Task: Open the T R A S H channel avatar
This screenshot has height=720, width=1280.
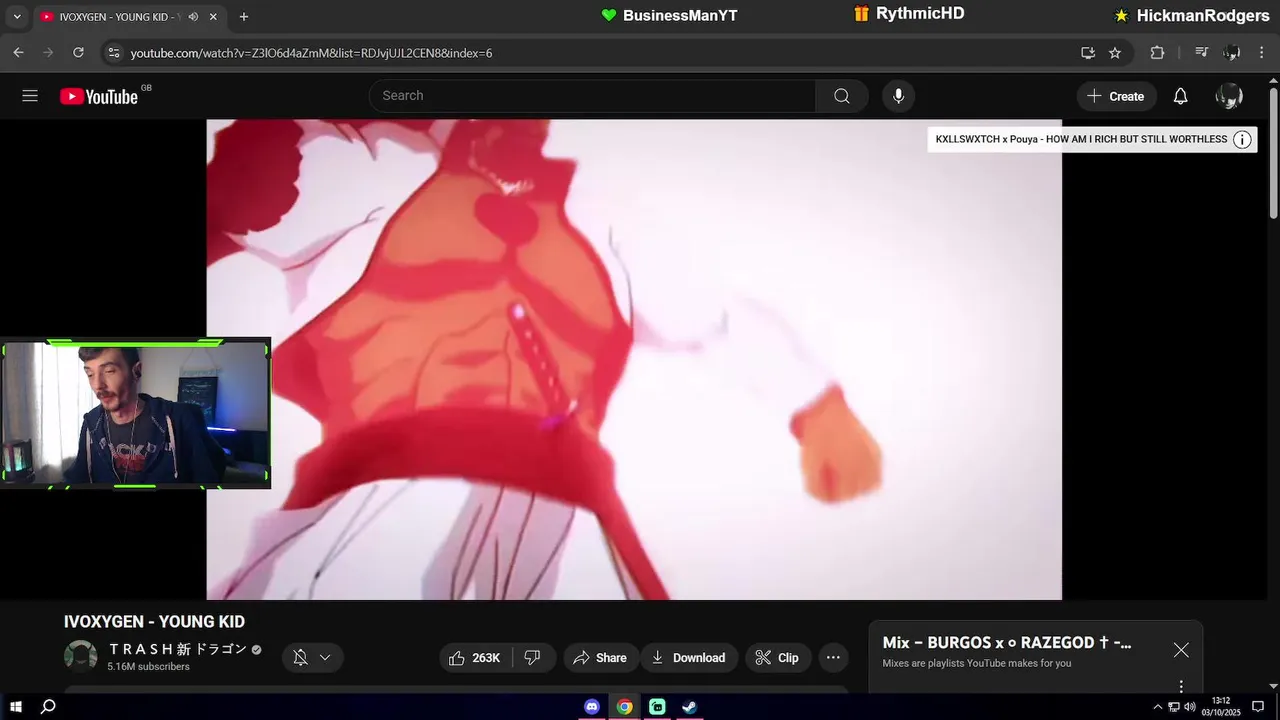Action: (80, 656)
